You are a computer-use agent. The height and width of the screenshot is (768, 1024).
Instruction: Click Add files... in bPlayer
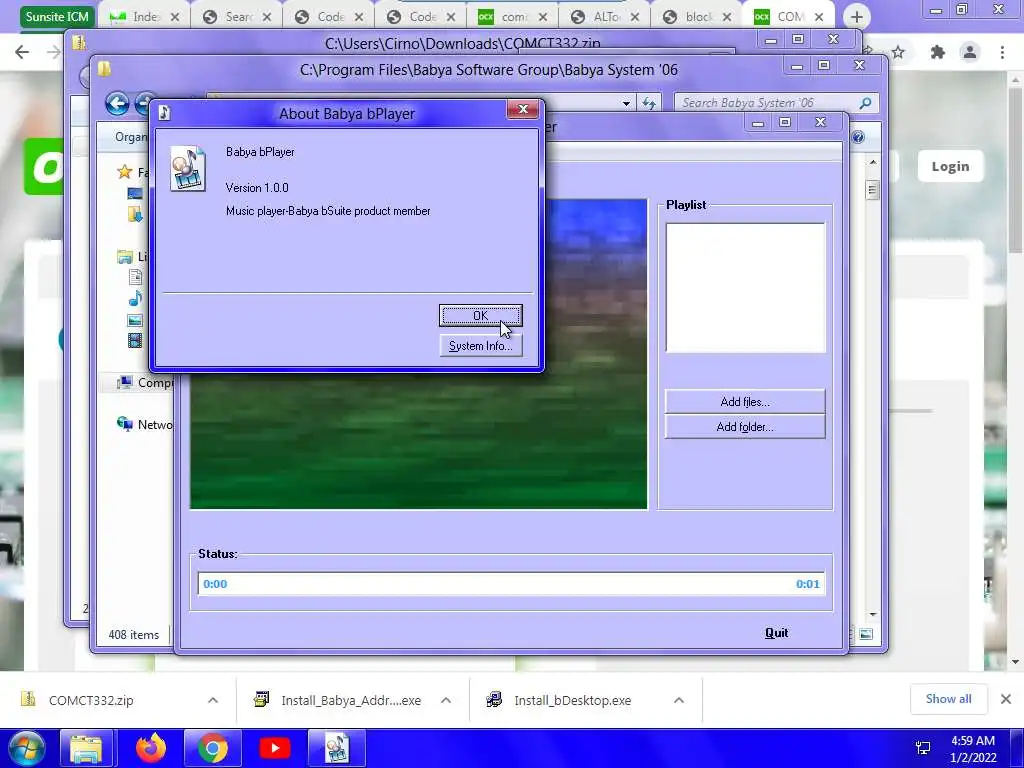pyautogui.click(x=744, y=402)
